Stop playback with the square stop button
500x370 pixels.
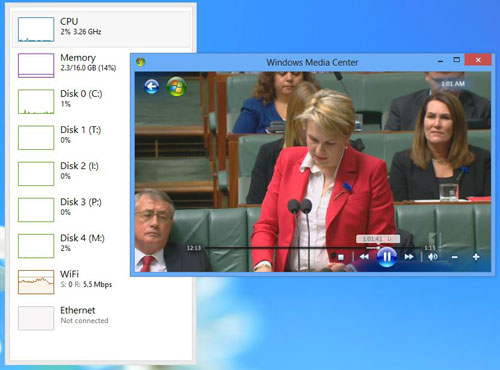pyautogui.click(x=341, y=257)
